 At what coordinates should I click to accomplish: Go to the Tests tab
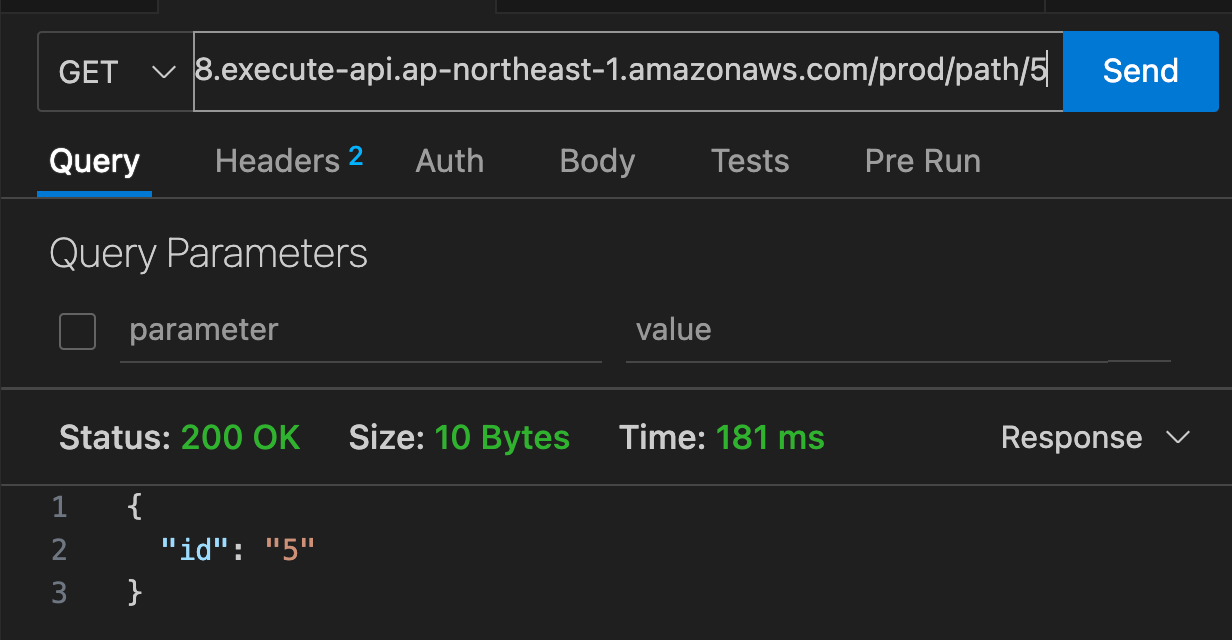(x=750, y=161)
